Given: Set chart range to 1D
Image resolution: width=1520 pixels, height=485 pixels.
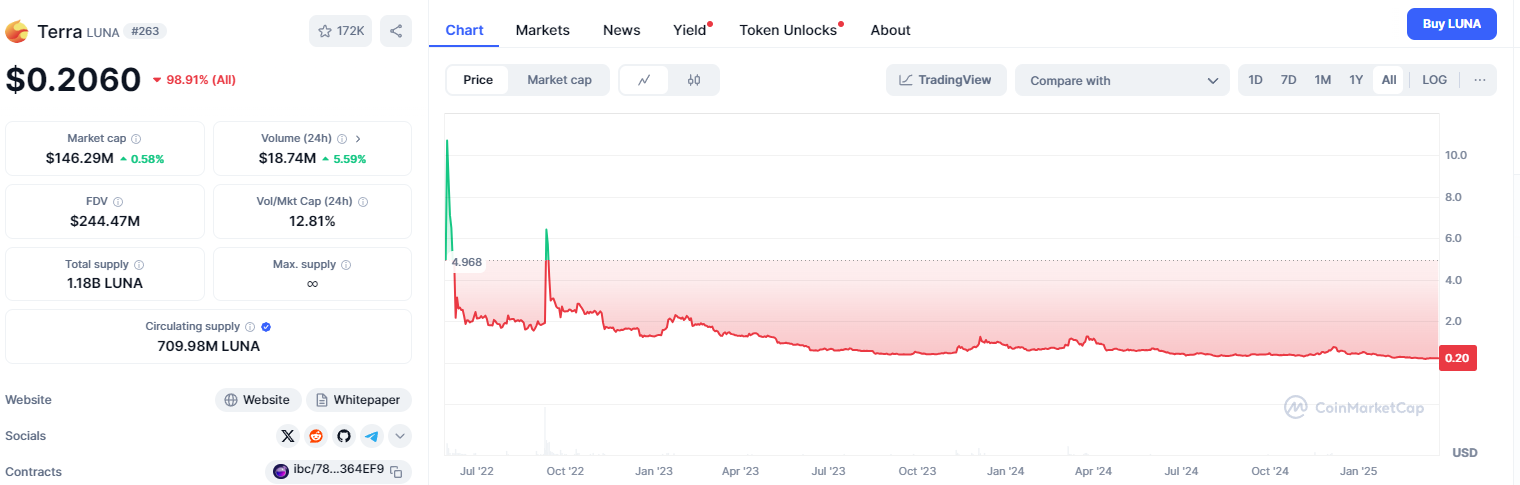Looking at the screenshot, I should [x=1256, y=80].
